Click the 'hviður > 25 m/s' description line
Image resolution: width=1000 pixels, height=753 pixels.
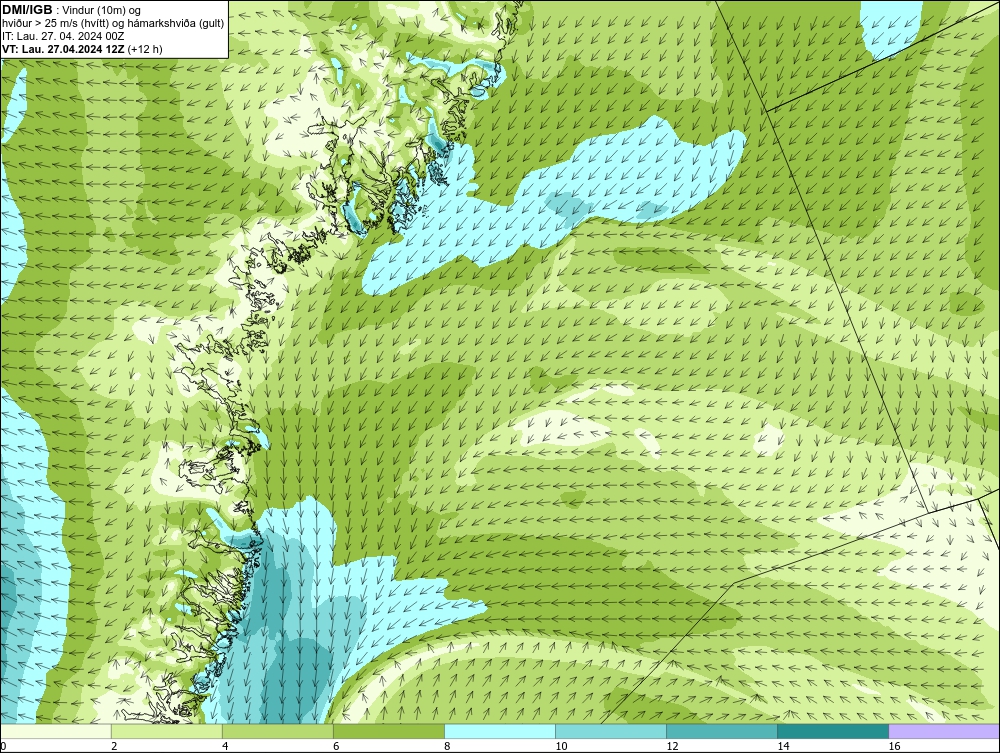point(113,23)
